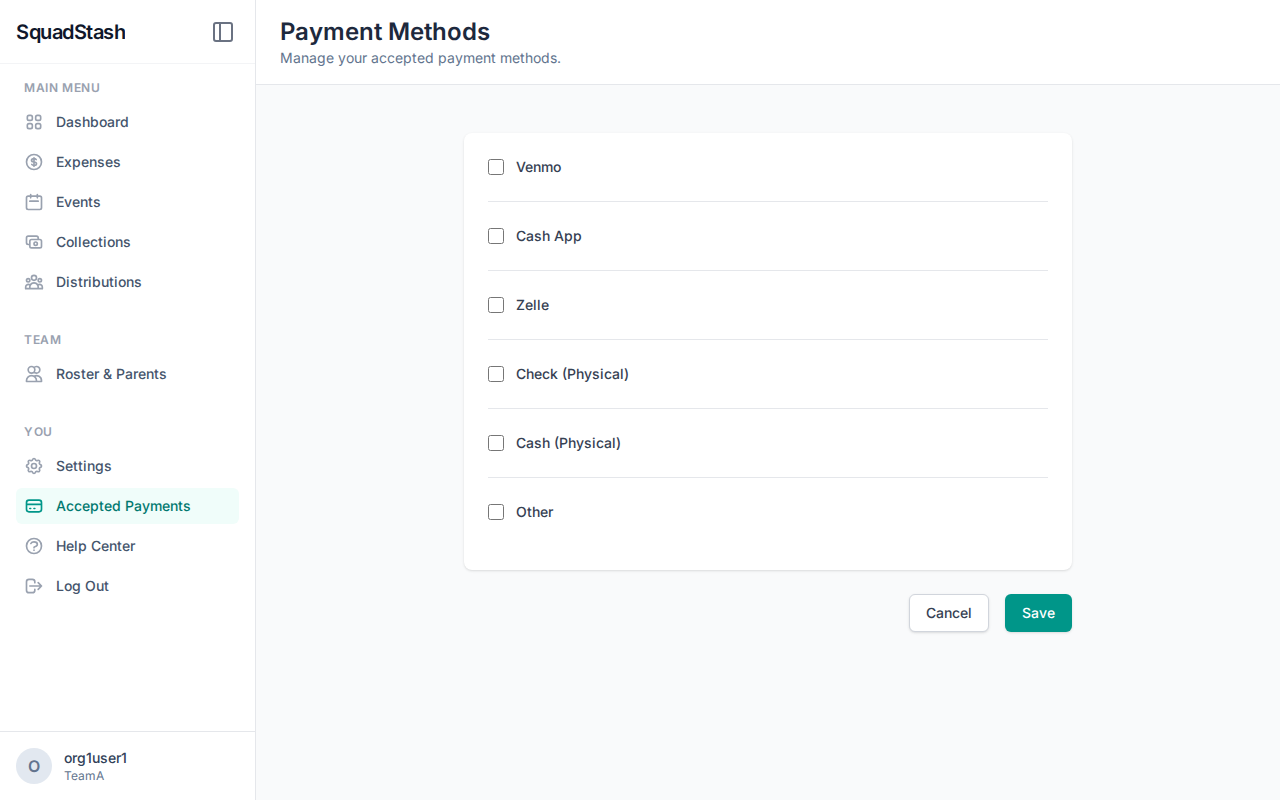Open Settings via the gear icon
Viewport: 1280px width, 800px height.
33,466
